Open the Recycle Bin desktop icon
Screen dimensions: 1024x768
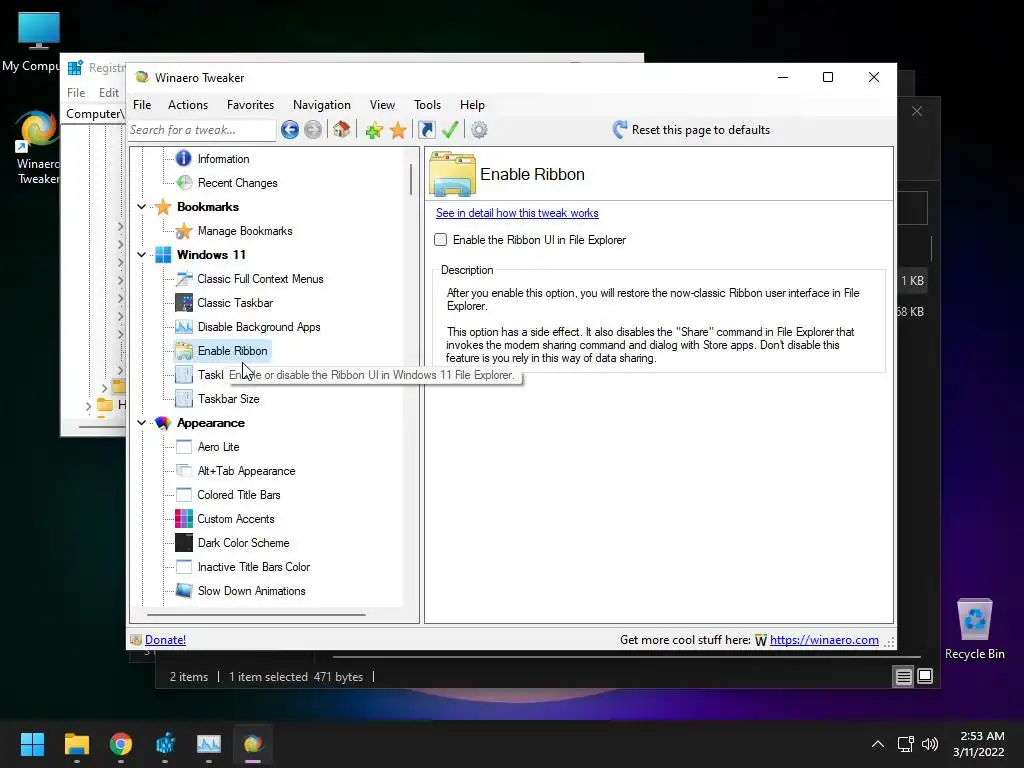click(974, 629)
